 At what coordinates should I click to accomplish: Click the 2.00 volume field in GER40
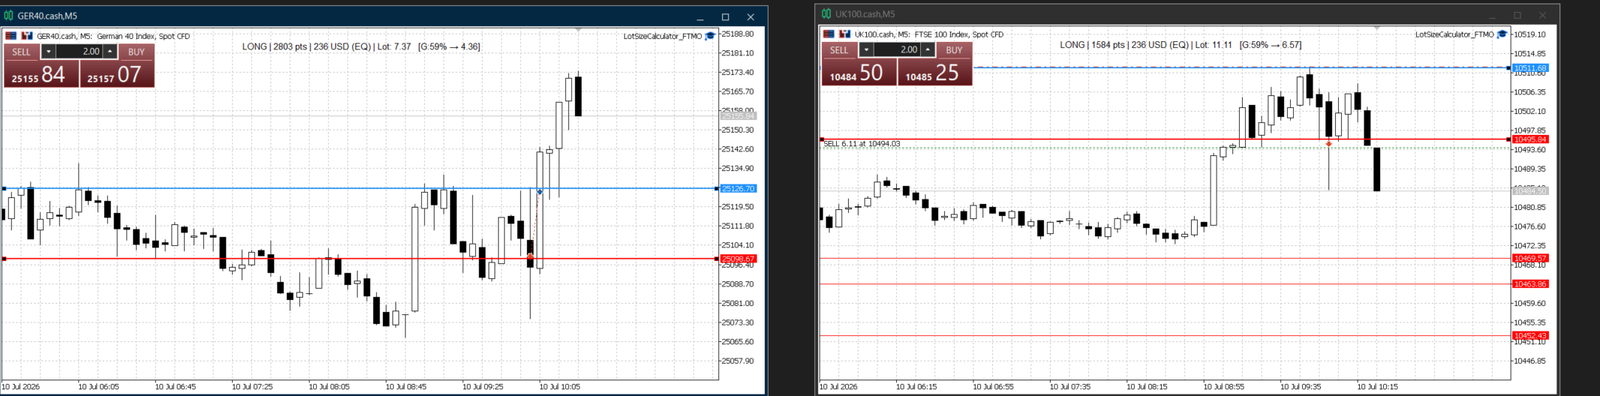(x=79, y=52)
